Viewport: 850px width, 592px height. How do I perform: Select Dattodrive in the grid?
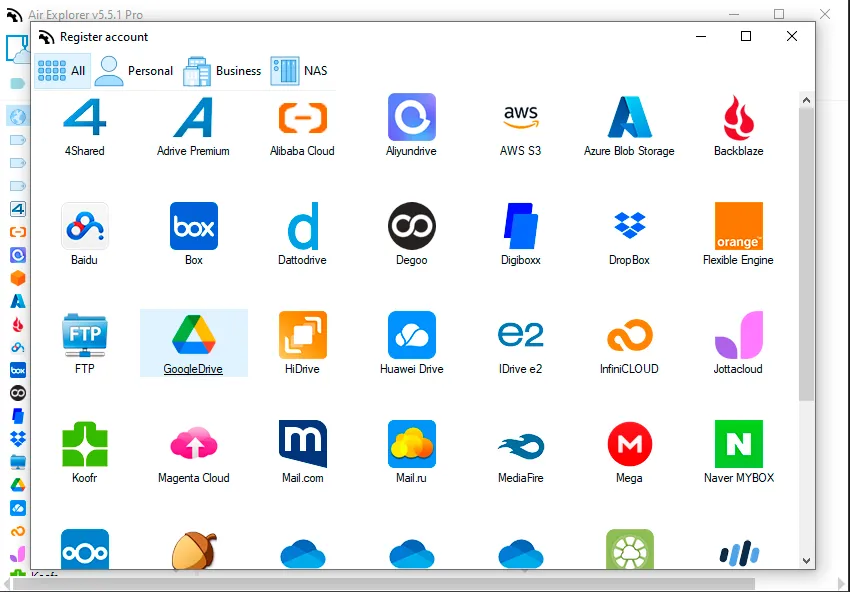pos(302,226)
